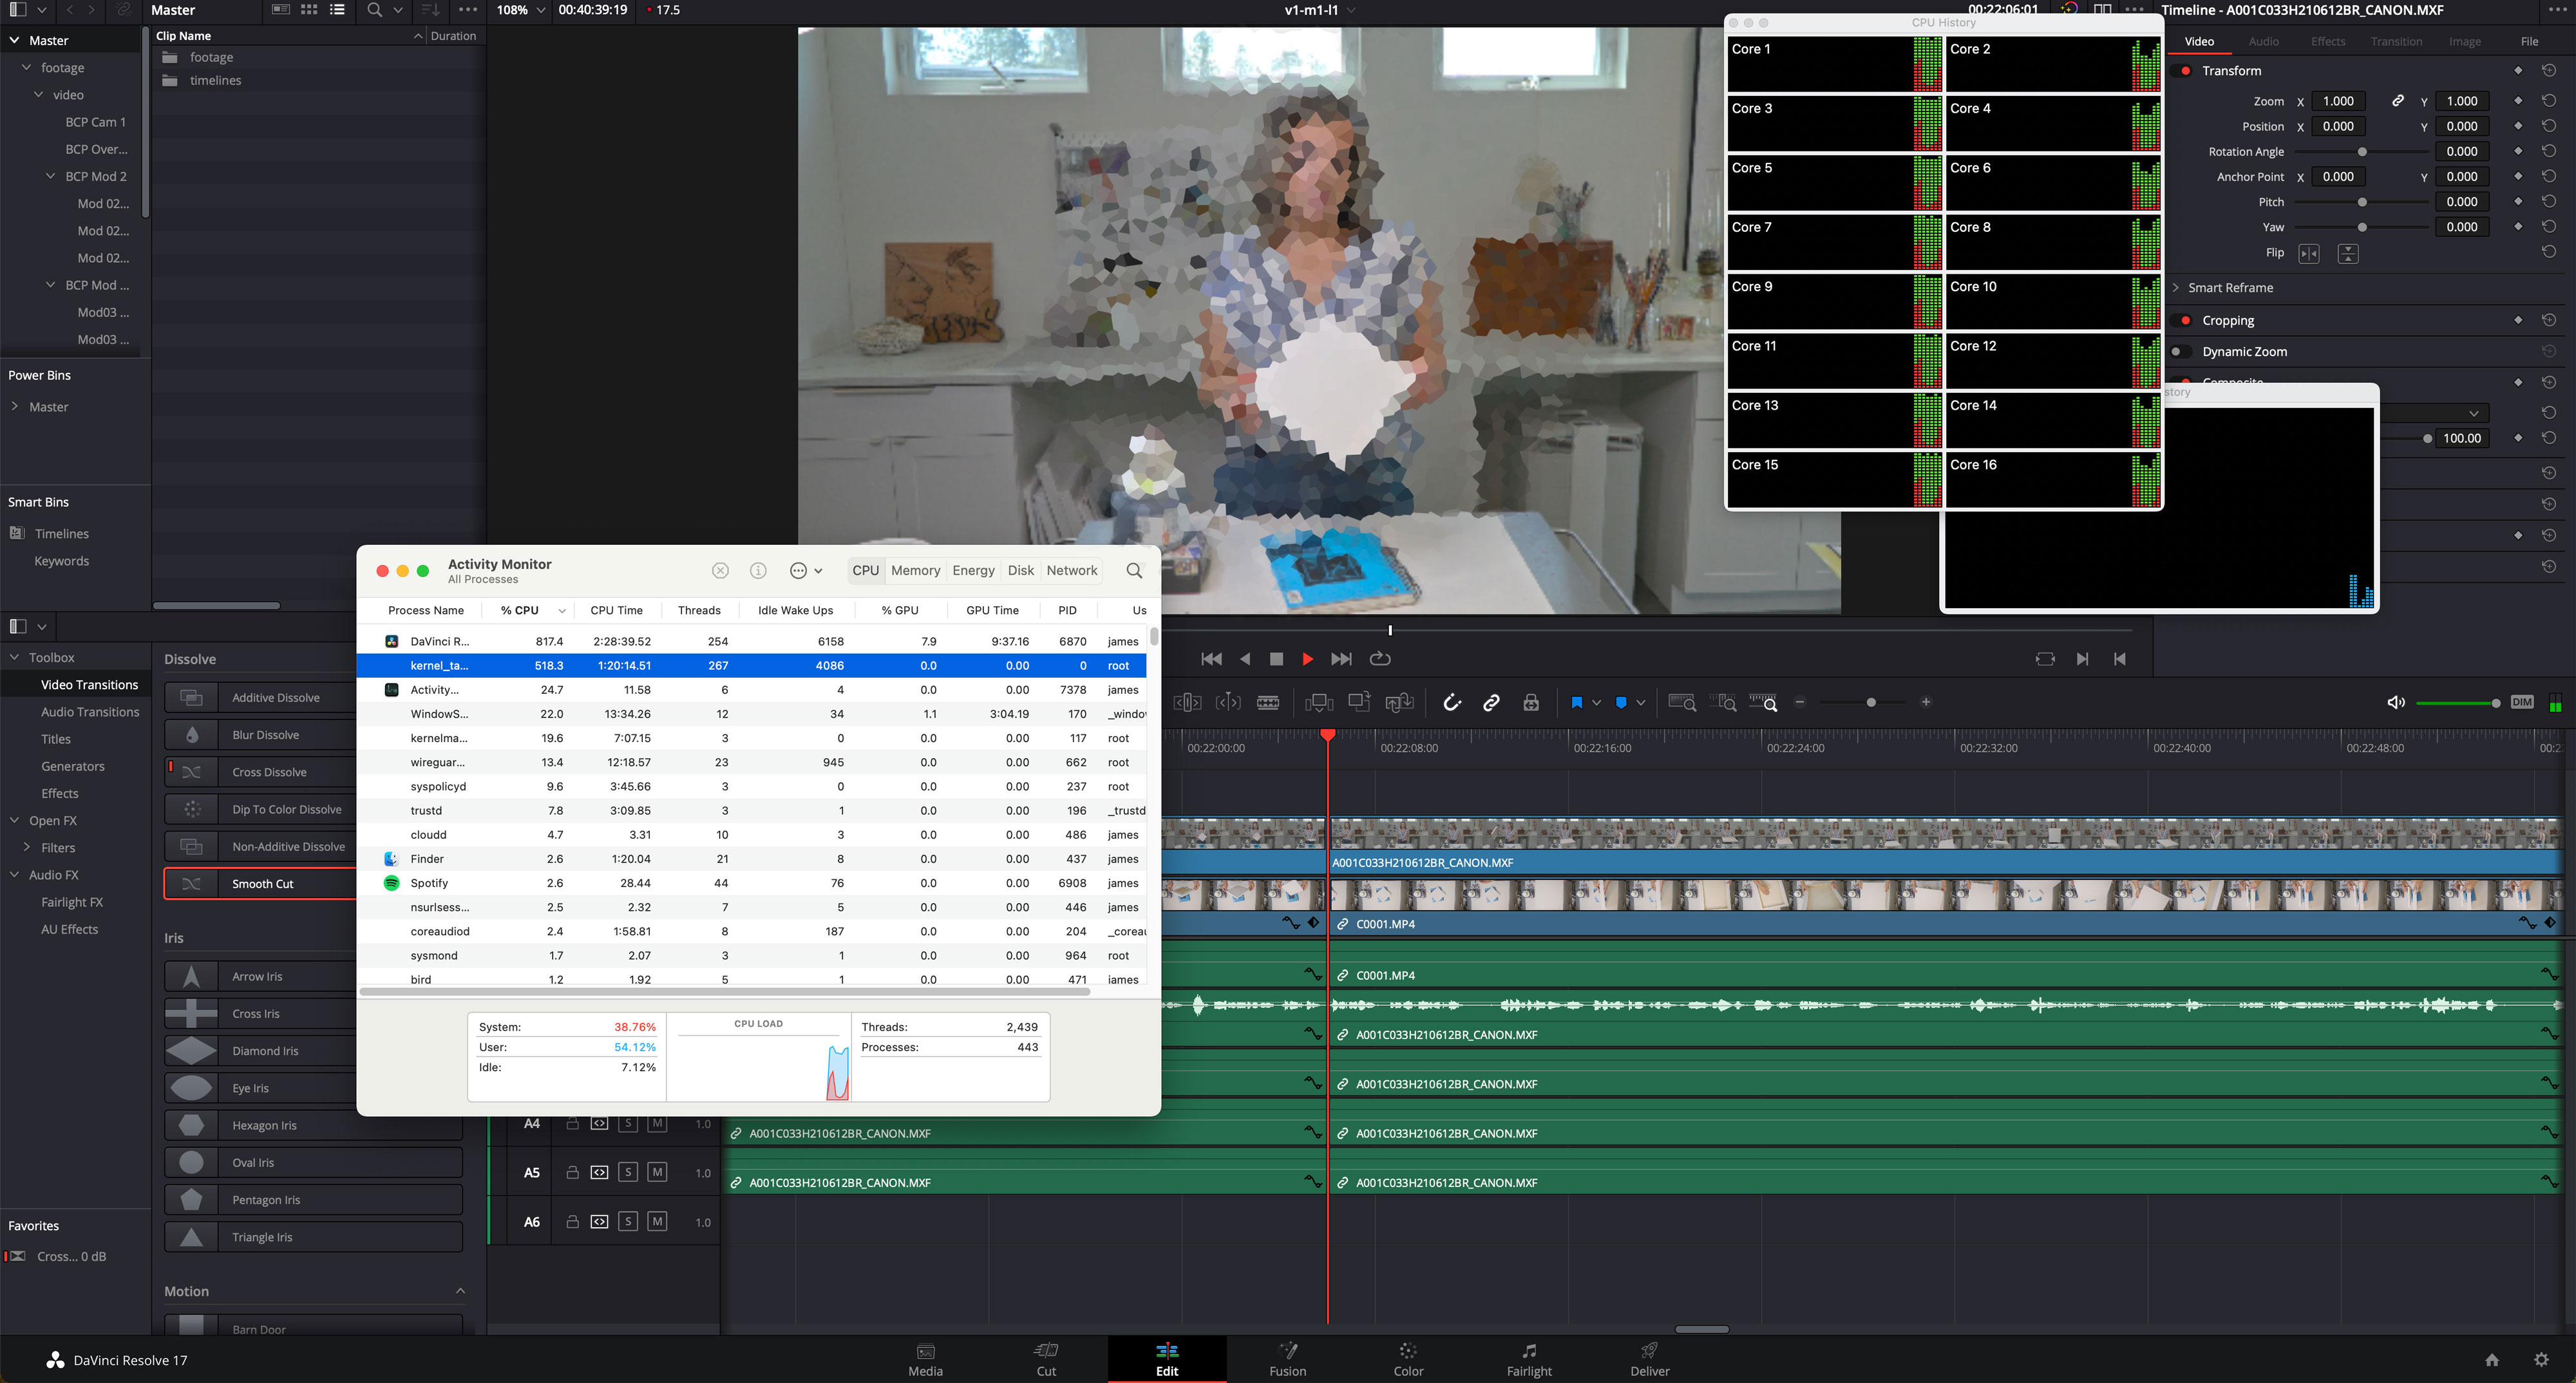The image size is (2576, 1383).
Task: Click the media pool search magnifier
Action: tap(374, 10)
